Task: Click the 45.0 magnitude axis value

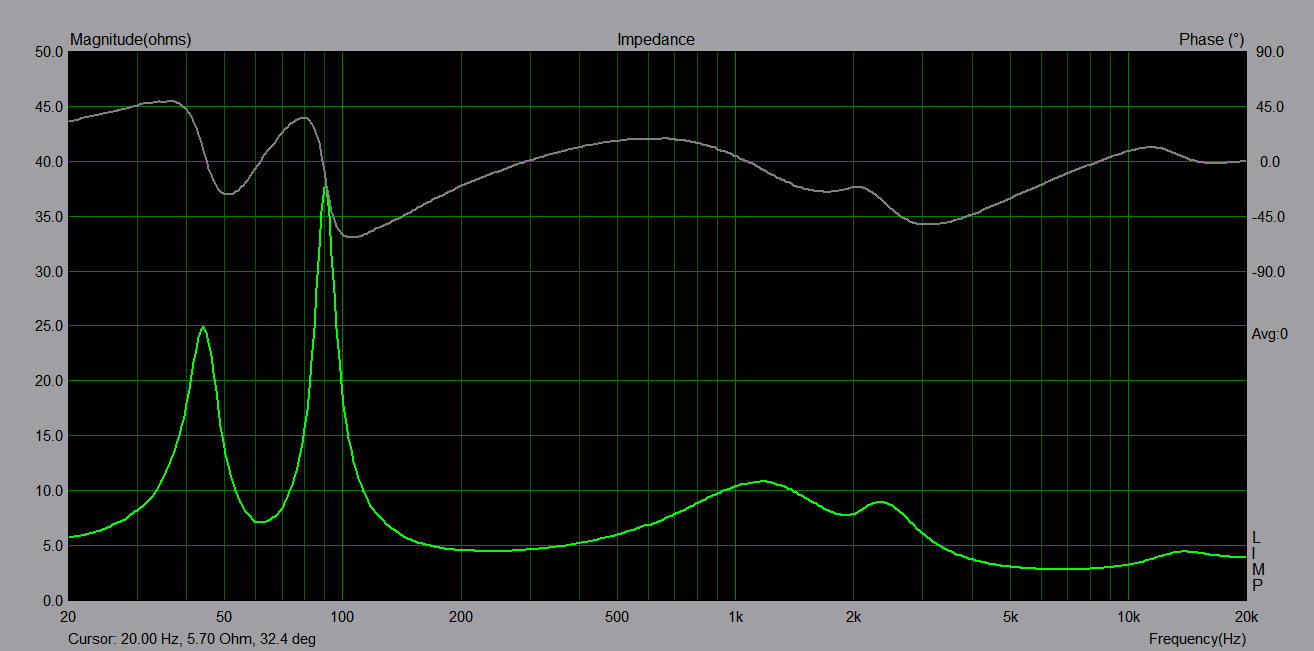Action: click(49, 107)
